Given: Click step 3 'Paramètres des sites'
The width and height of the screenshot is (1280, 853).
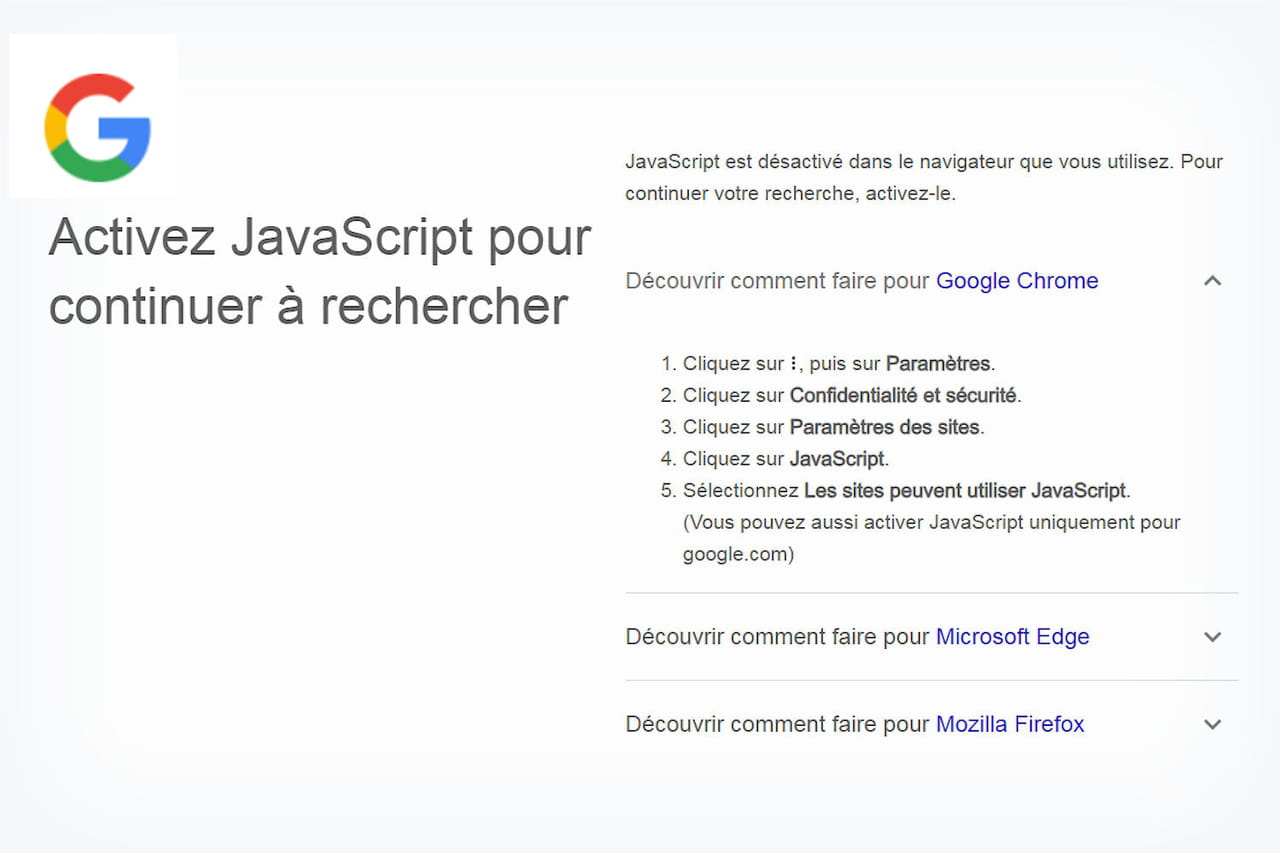Looking at the screenshot, I should (x=823, y=427).
